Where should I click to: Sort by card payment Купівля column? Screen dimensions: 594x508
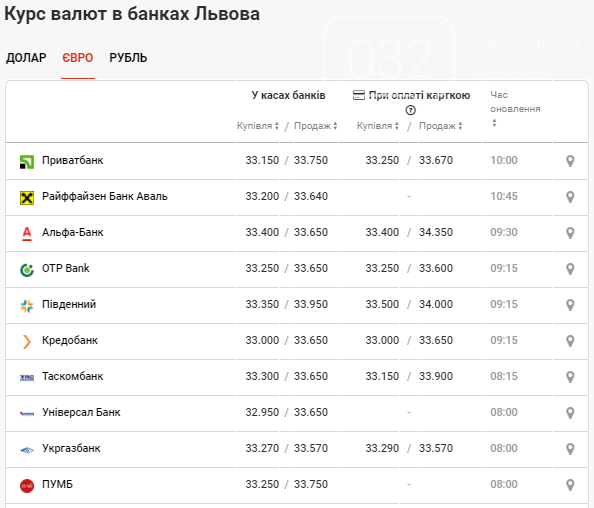click(378, 126)
